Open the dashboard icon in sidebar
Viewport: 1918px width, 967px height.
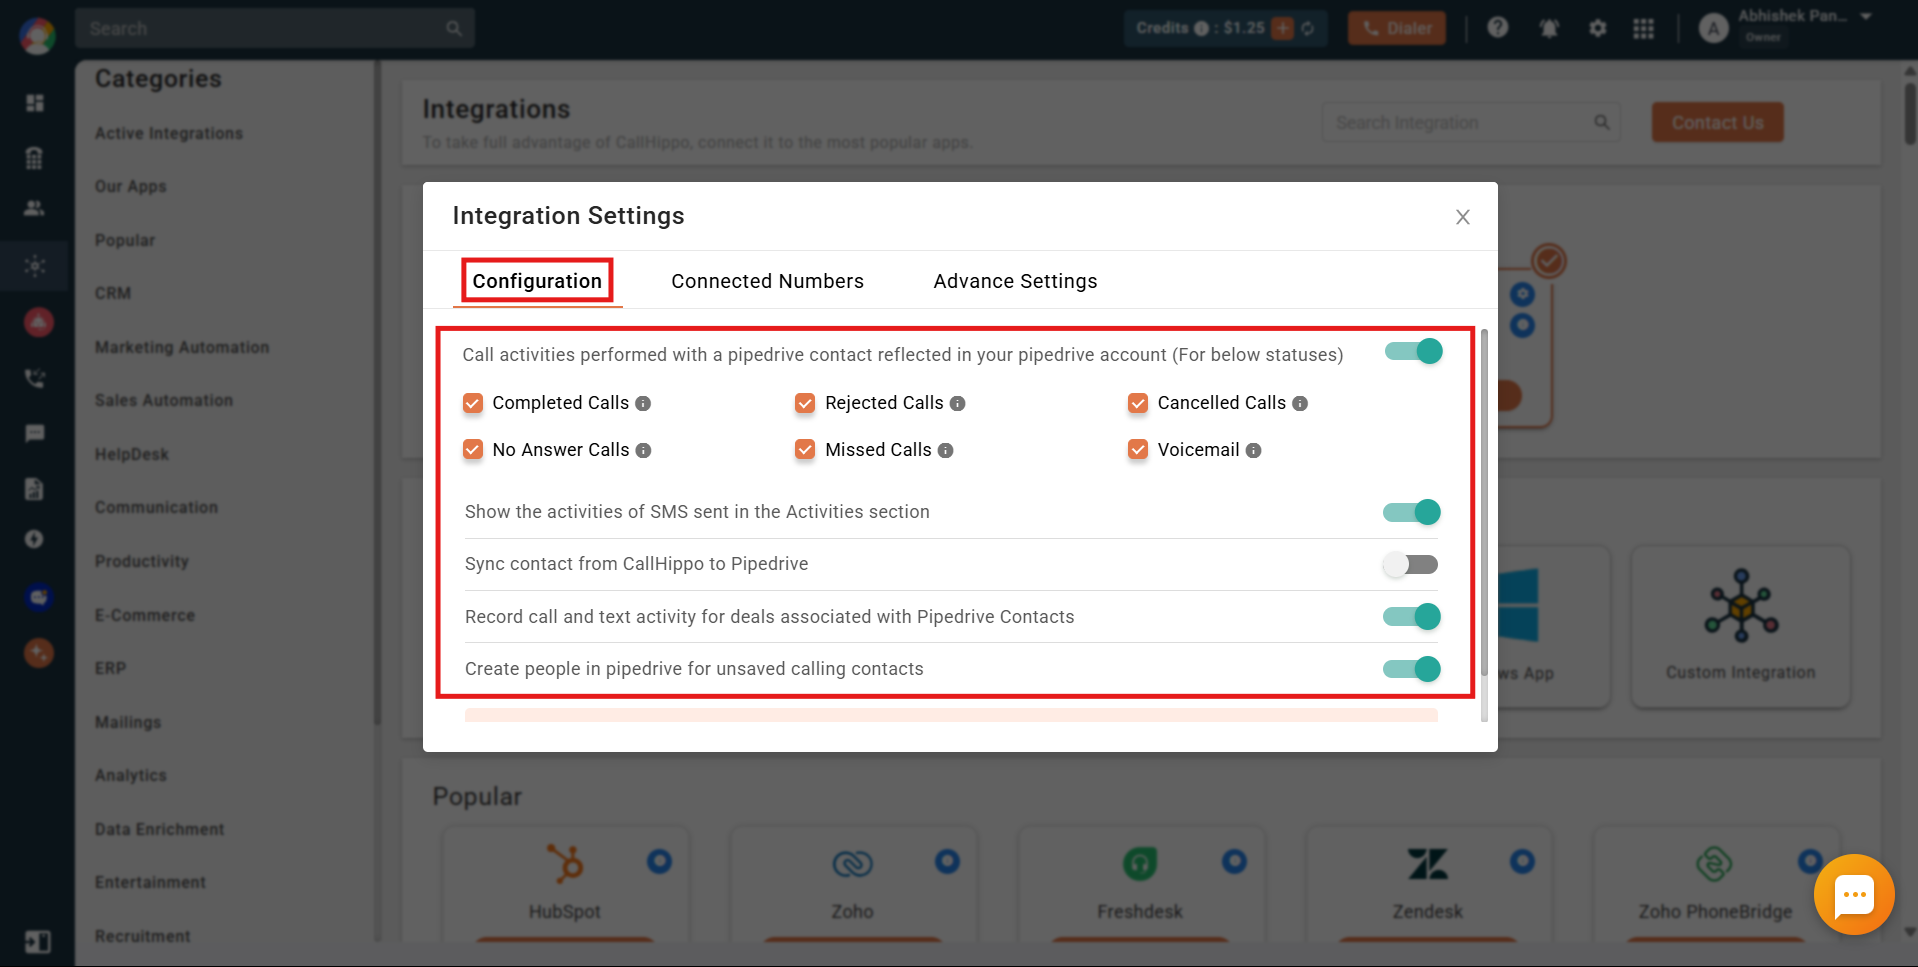[x=35, y=103]
